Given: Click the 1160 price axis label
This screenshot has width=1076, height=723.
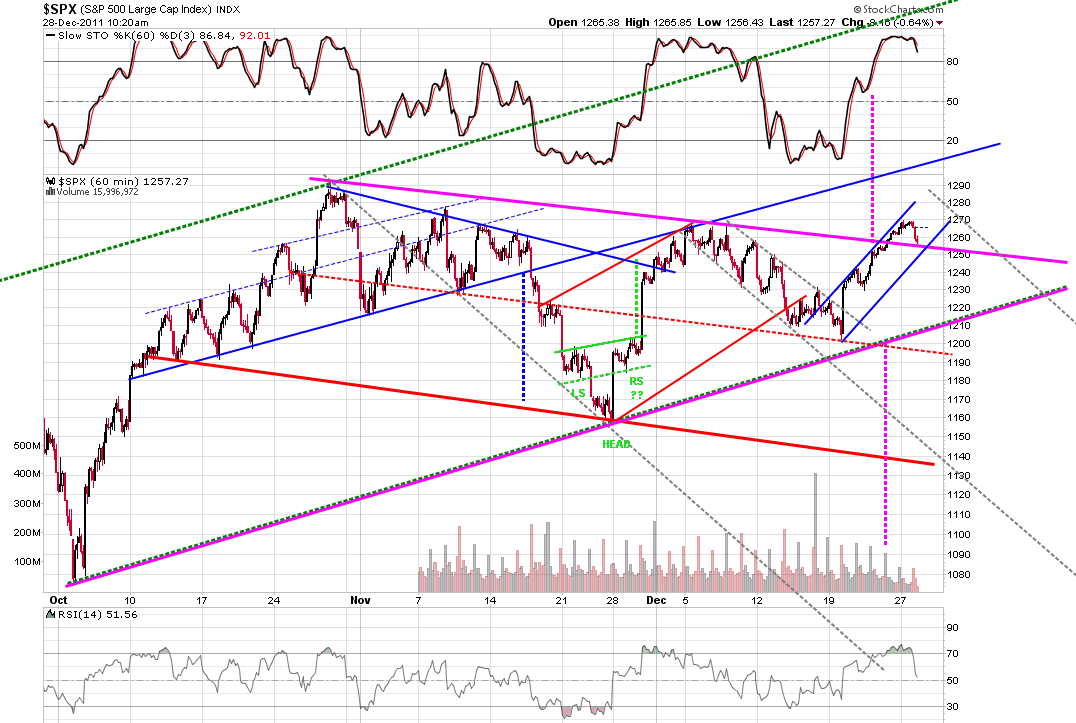Looking at the screenshot, I should point(959,418).
